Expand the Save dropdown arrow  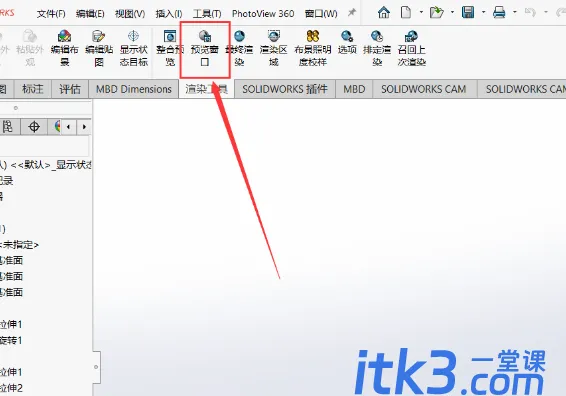tap(483, 12)
